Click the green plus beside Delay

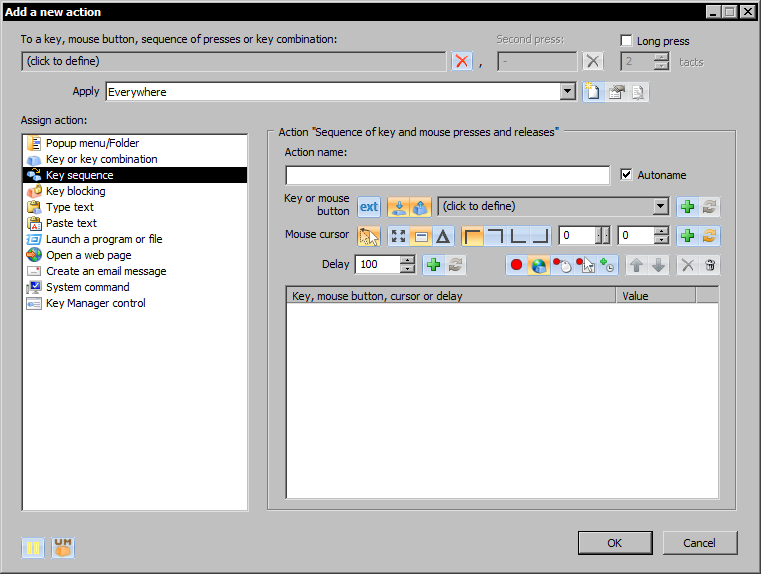(x=433, y=265)
